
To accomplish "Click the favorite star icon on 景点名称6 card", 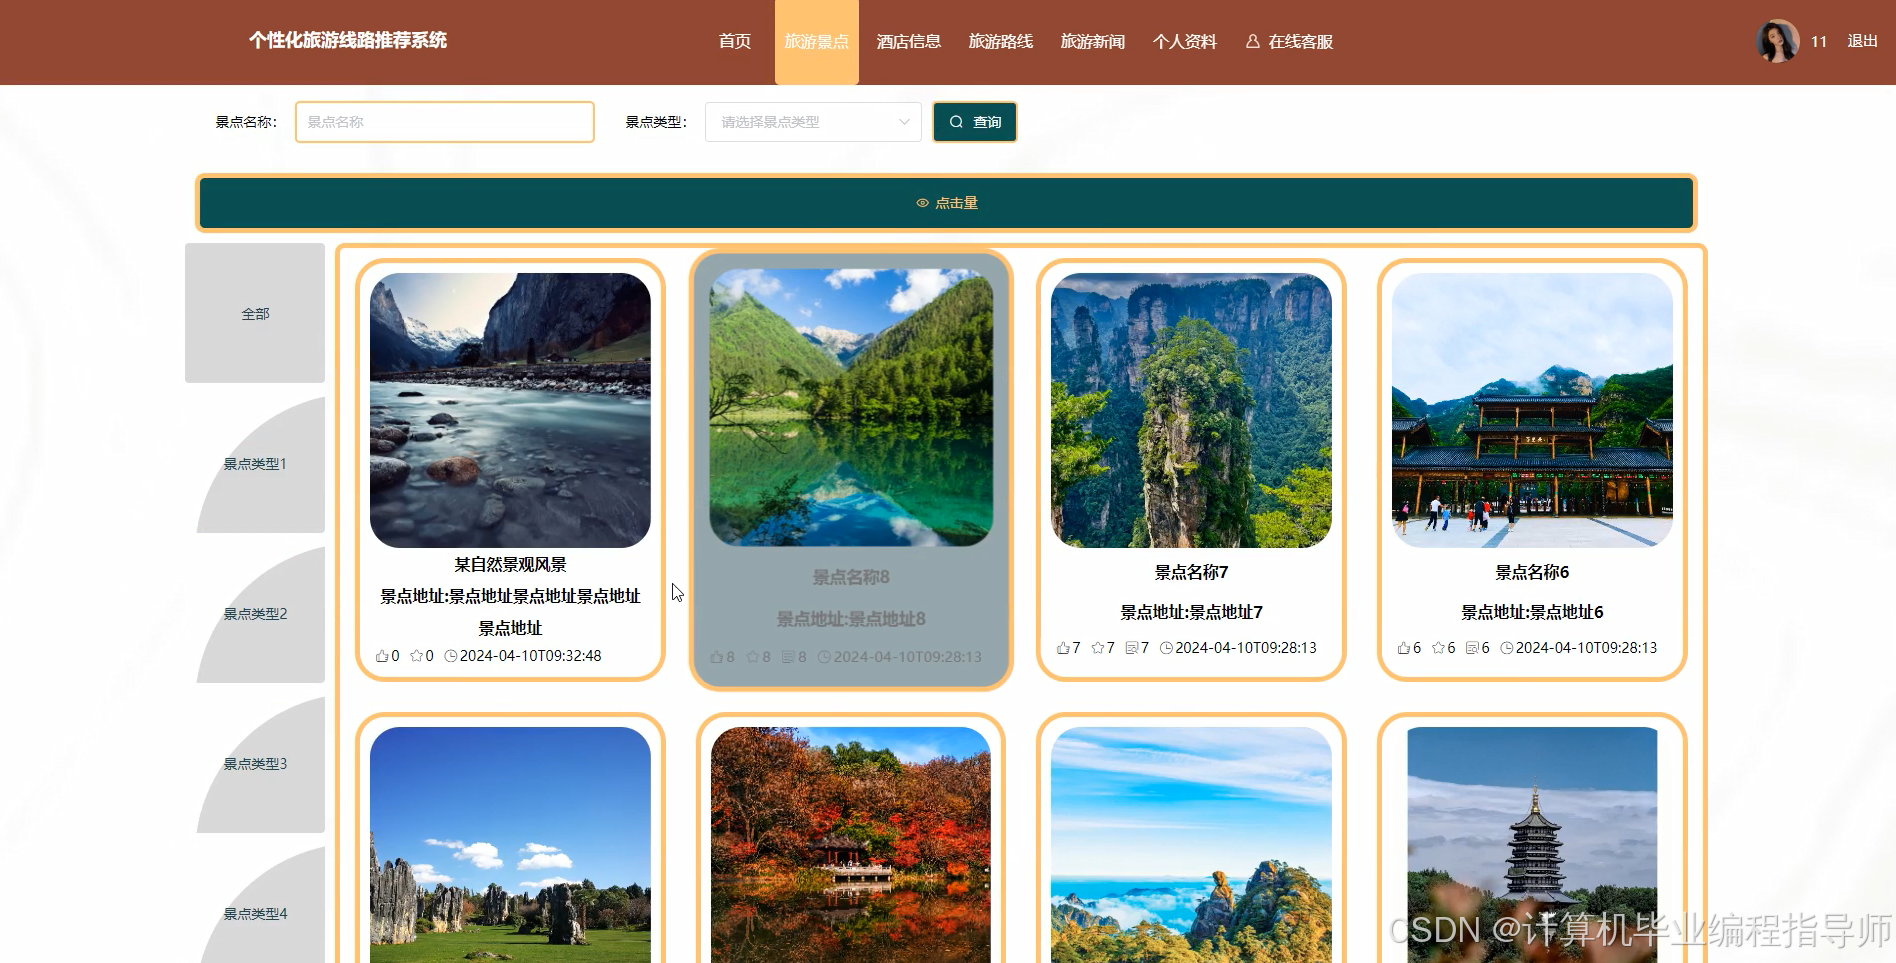I will (1438, 648).
